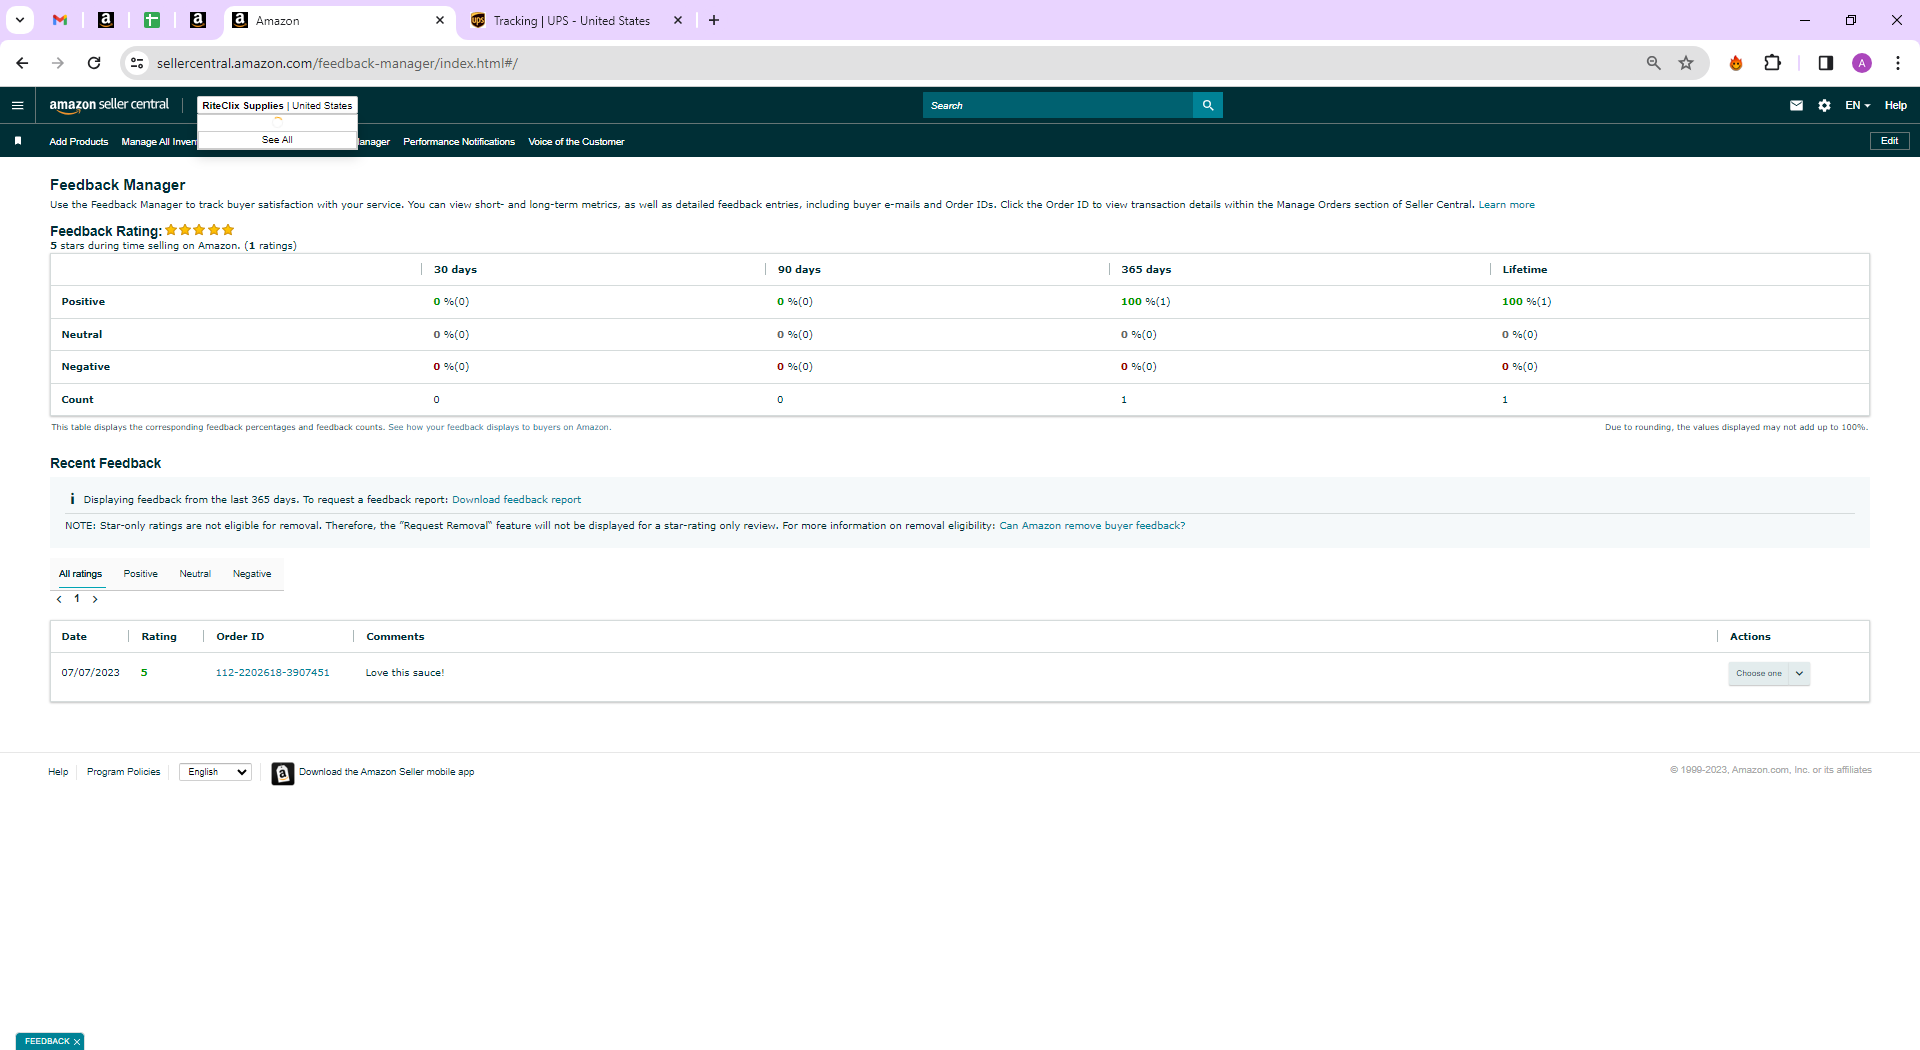Open the RiteClix Supplies account switcher
This screenshot has height=1050, width=1920.
[277, 105]
